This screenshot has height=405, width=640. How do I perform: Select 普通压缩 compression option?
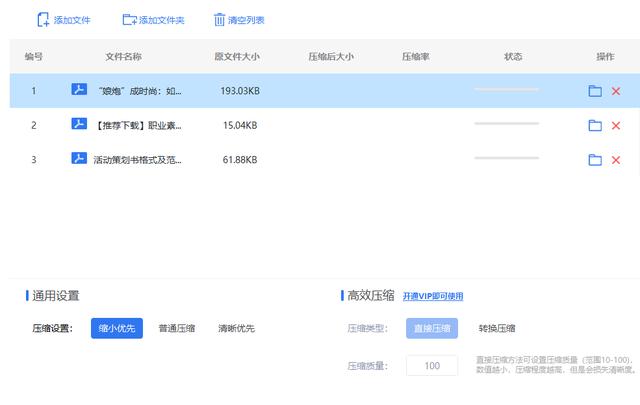pos(177,328)
